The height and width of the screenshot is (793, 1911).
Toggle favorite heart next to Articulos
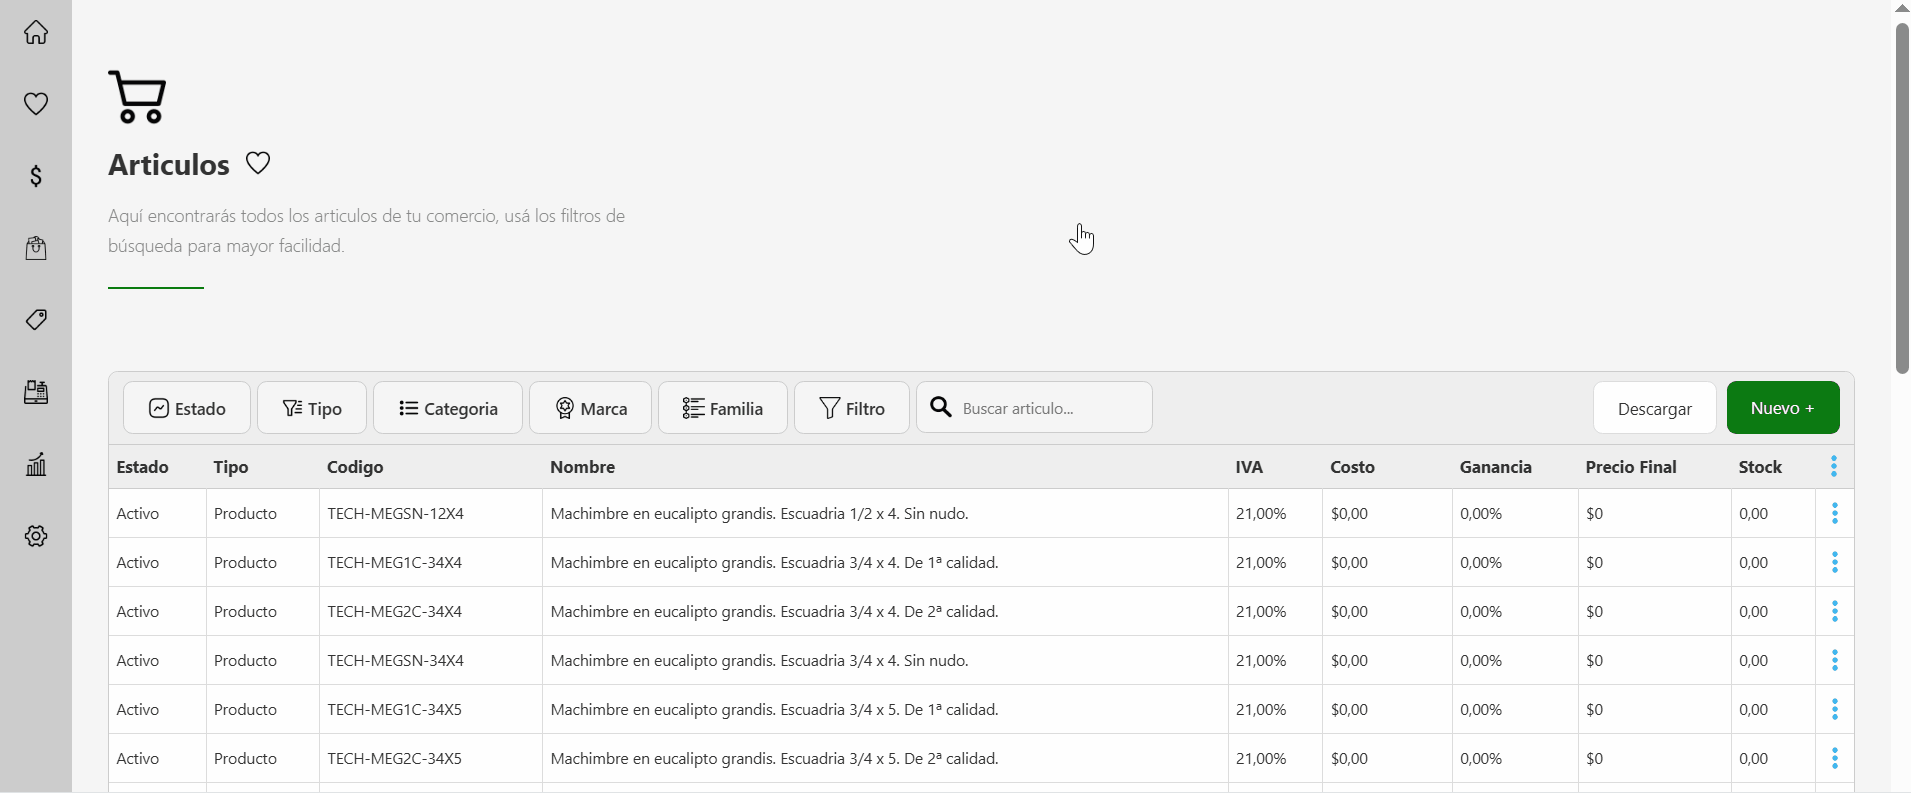click(258, 163)
